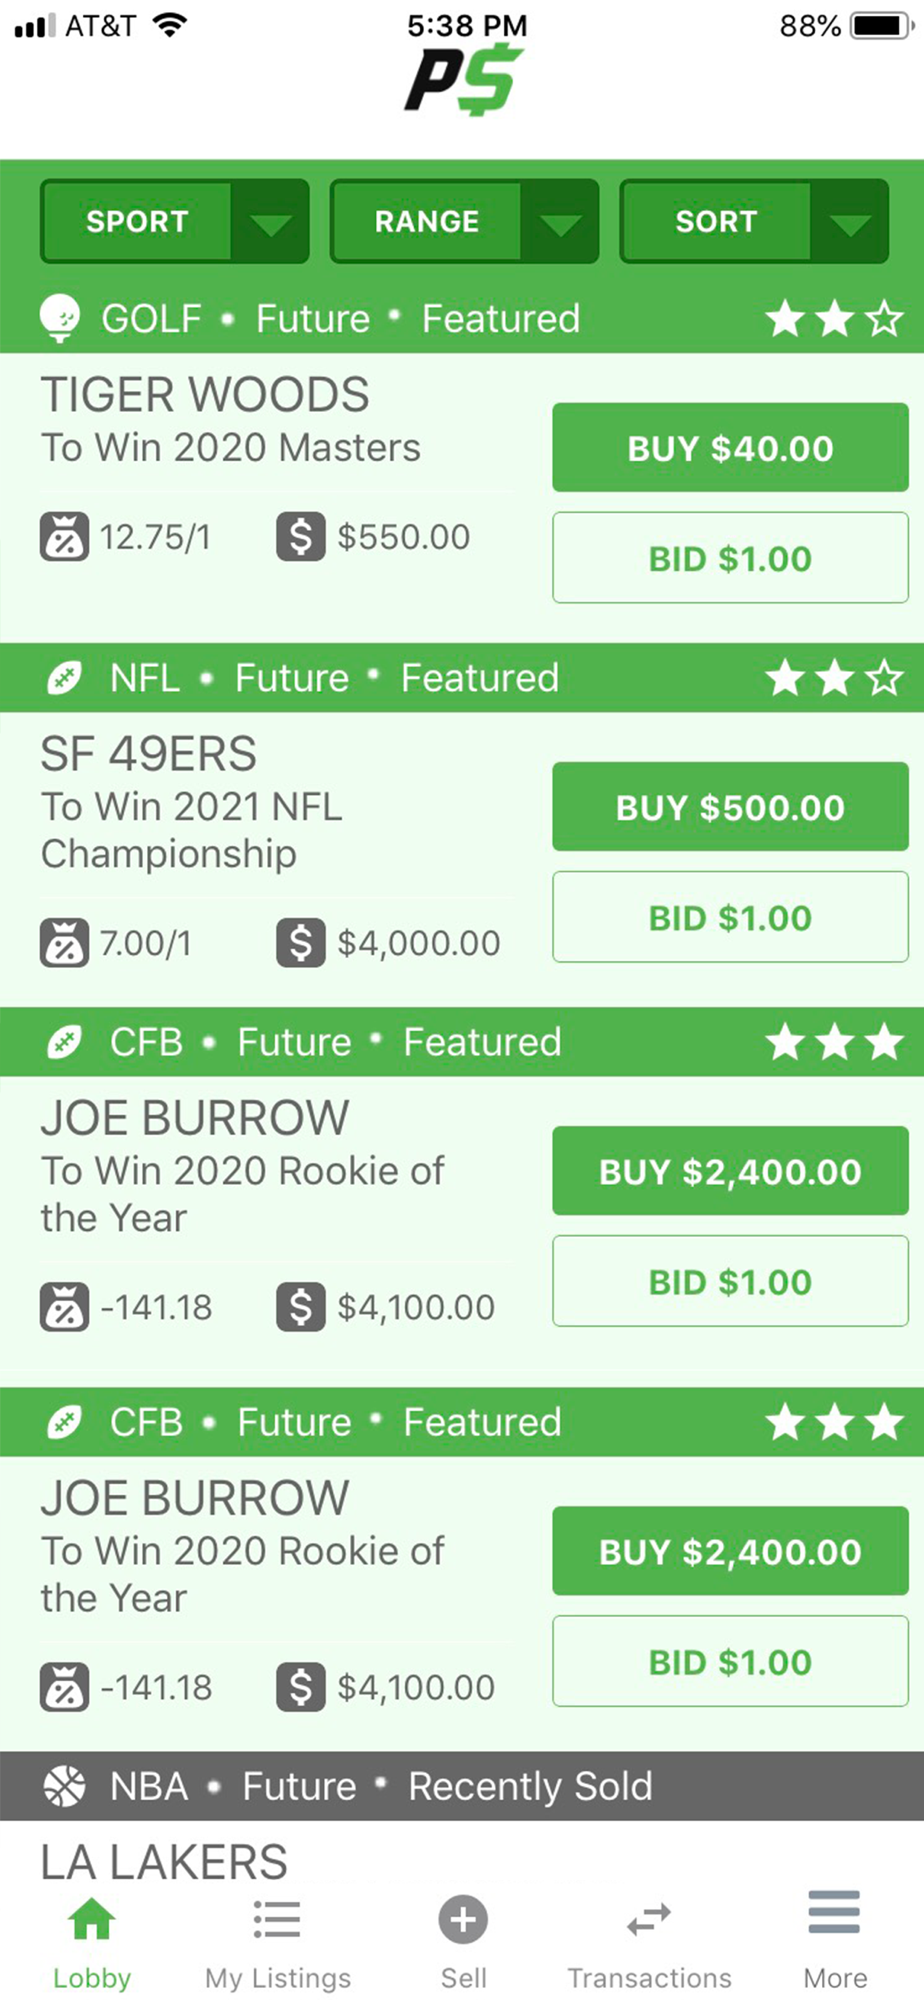This screenshot has width=924, height=2000.
Task: Tap the empty third star on Golf listing
Action: (x=884, y=320)
